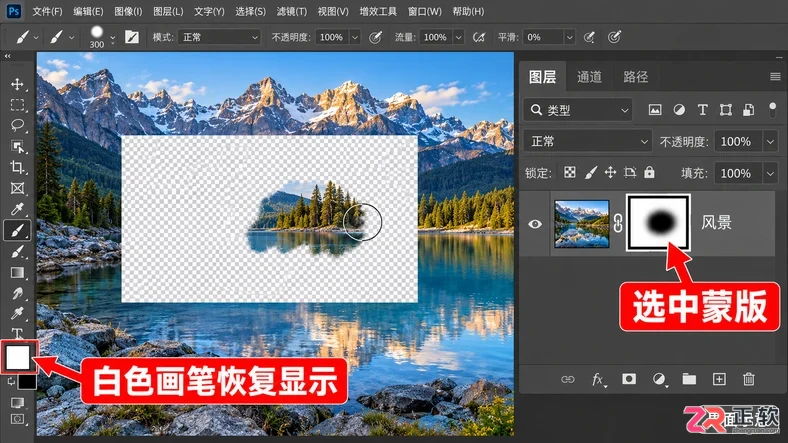788x443 pixels.
Task: Open the layer 不透明度 dropdown arrow
Action: click(770, 142)
